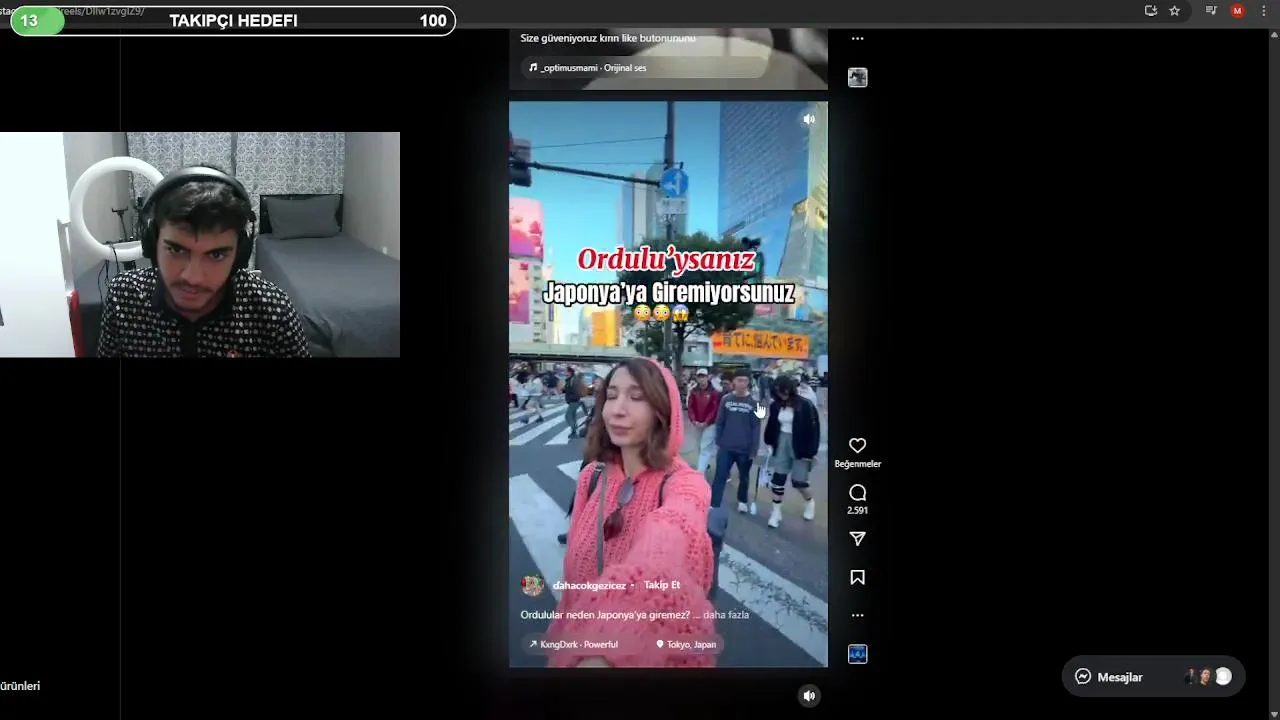Like the Japan reel with the heart icon

click(857, 445)
